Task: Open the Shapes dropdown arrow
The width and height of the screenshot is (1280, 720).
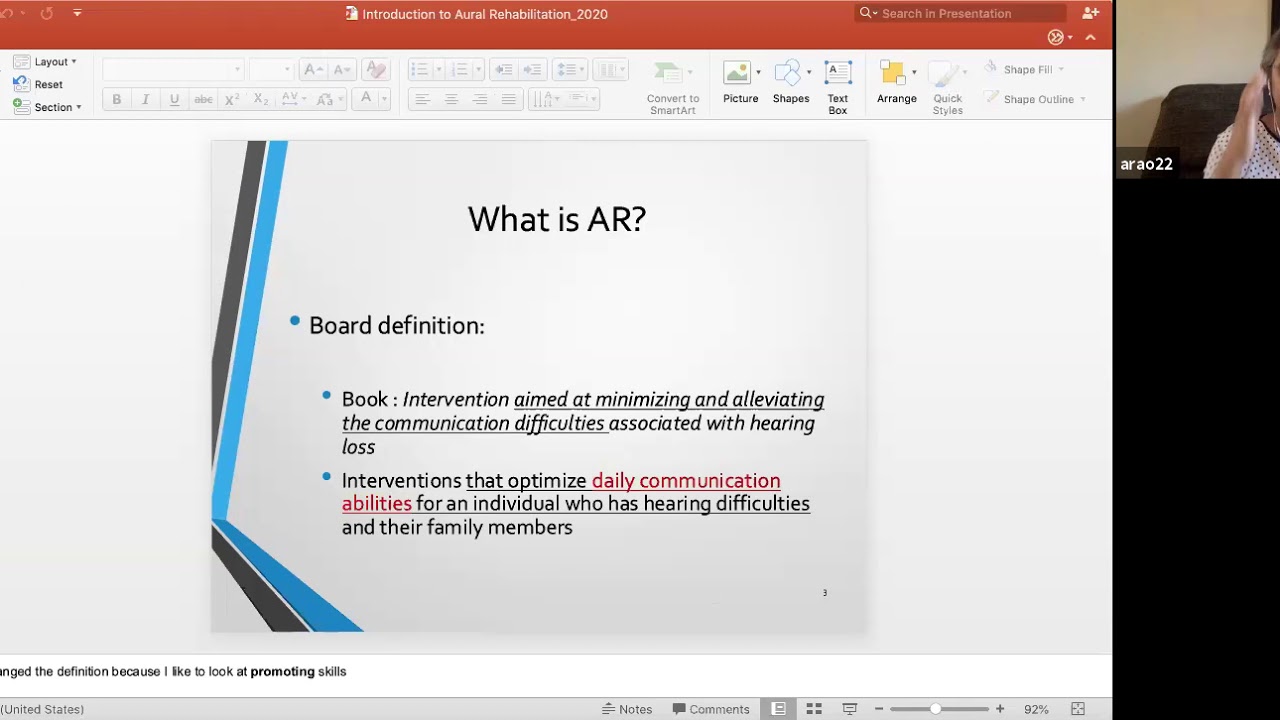Action: (x=809, y=72)
